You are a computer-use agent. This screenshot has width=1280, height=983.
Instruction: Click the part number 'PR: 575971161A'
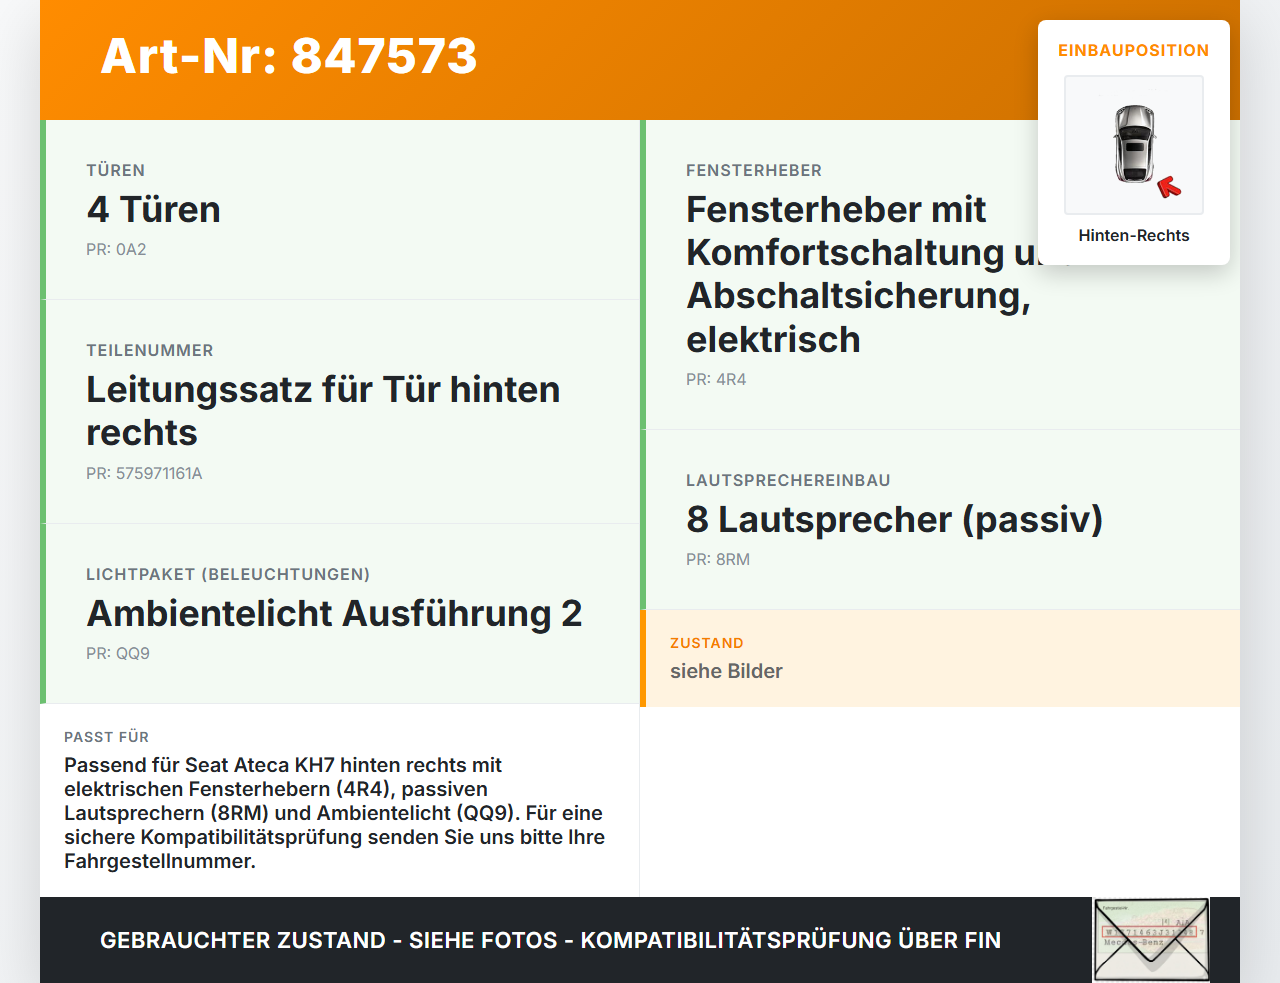tap(144, 473)
